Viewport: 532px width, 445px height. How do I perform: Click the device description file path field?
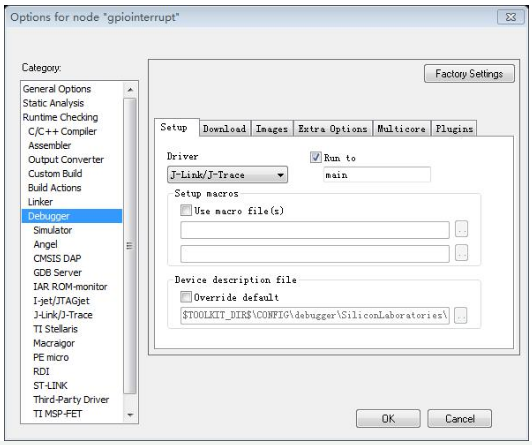[315, 315]
